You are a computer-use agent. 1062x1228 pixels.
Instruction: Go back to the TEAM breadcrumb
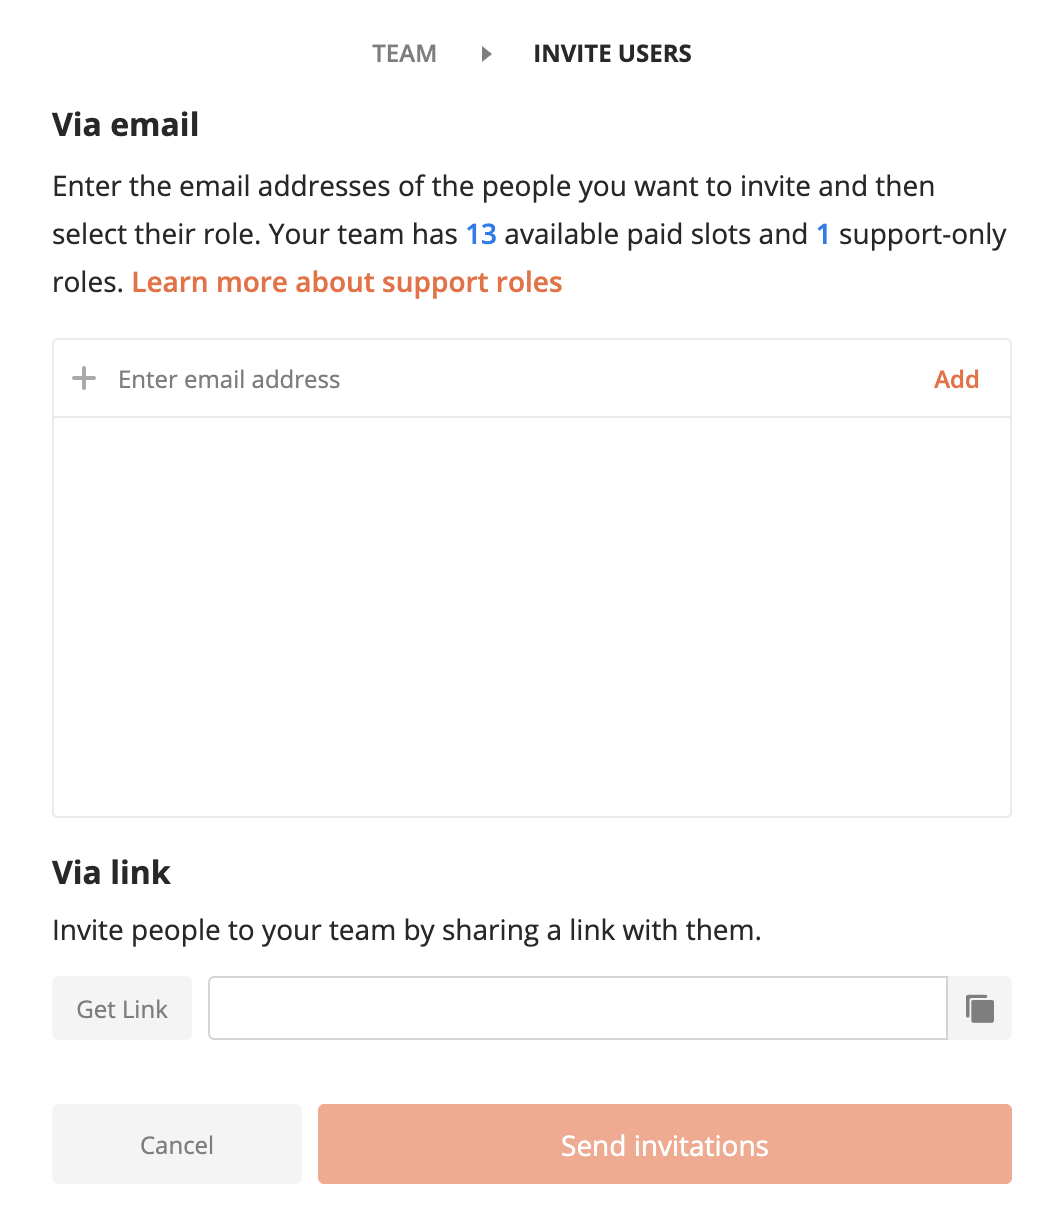coord(404,54)
